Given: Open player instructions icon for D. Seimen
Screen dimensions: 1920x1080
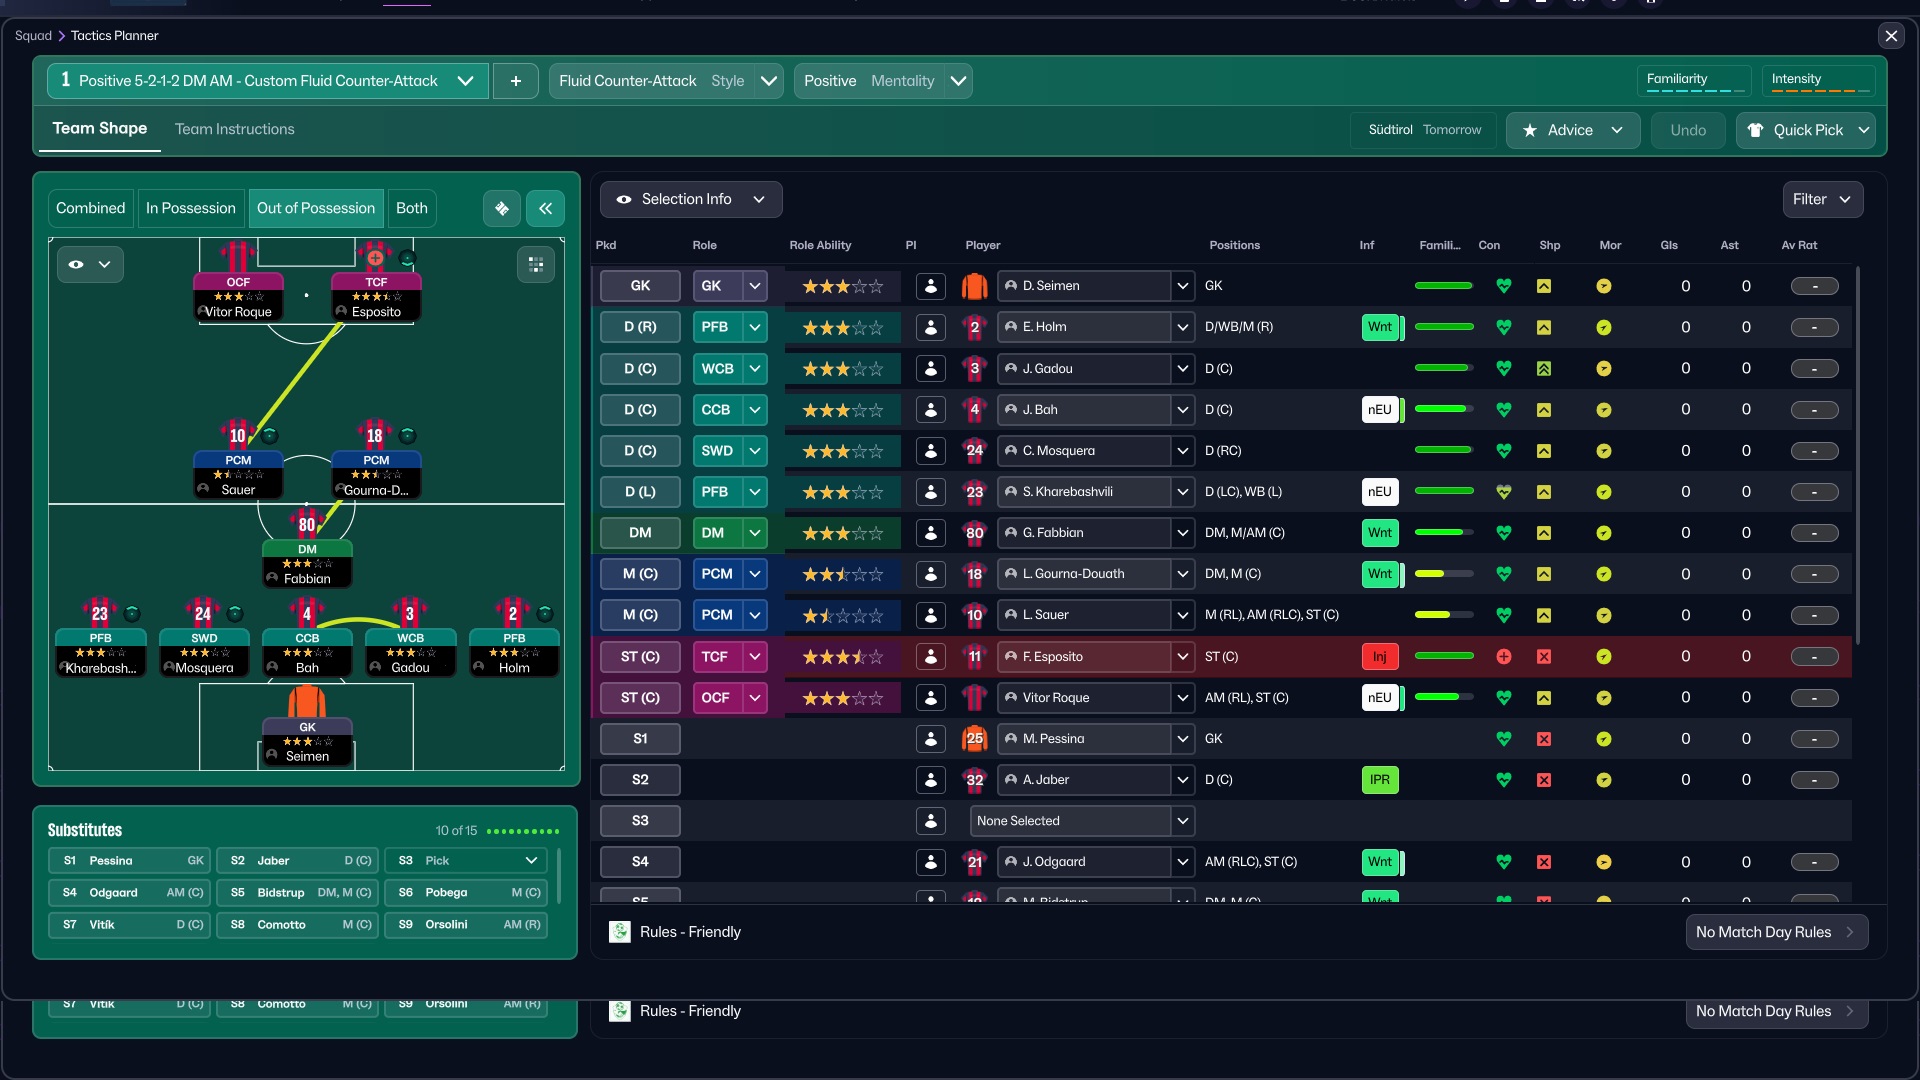Looking at the screenshot, I should [x=930, y=286].
